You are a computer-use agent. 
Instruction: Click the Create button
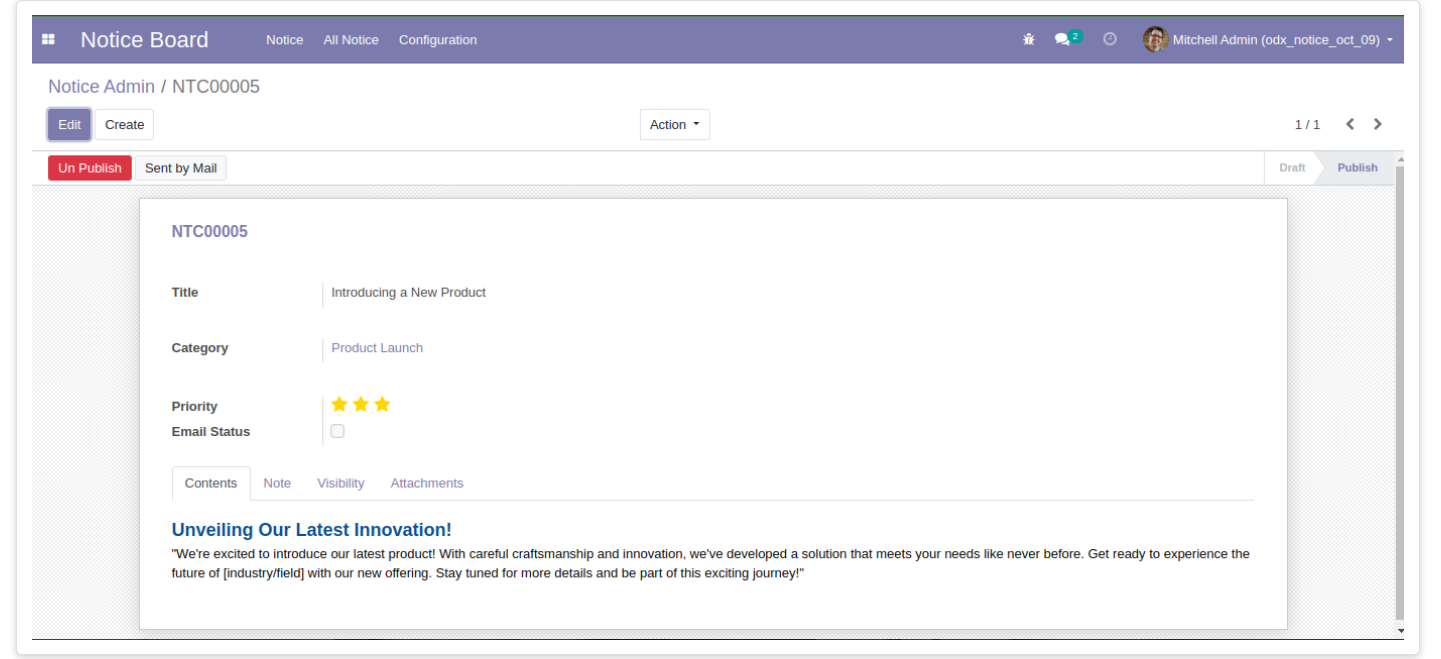coord(125,125)
